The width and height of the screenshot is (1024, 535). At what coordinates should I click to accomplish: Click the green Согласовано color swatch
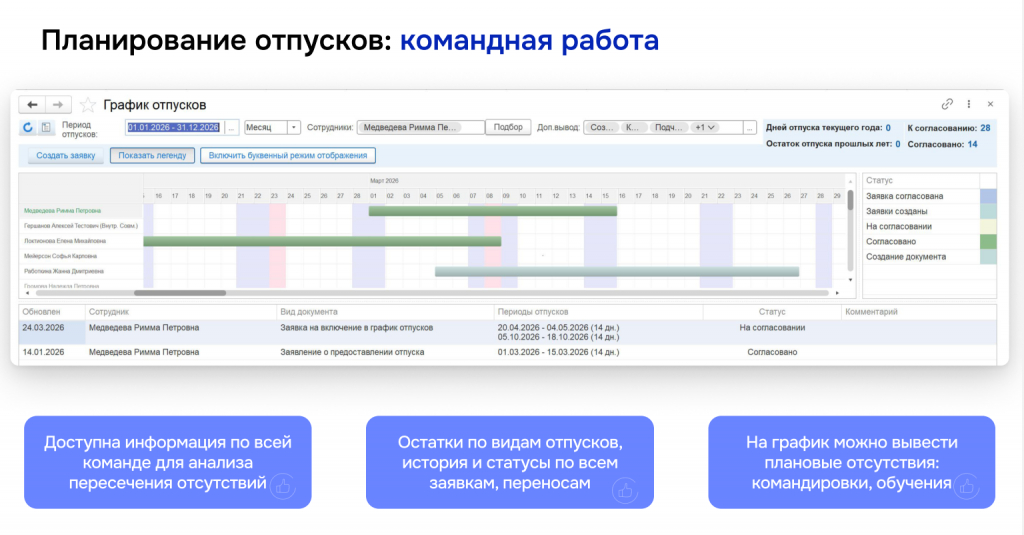[988, 241]
